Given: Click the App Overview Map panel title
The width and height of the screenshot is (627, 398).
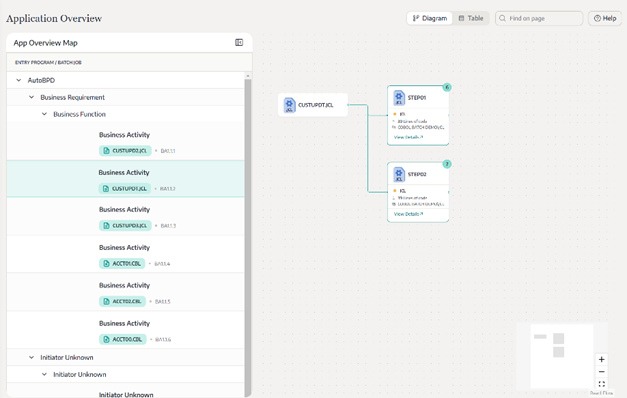Looking at the screenshot, I should 46,43.
